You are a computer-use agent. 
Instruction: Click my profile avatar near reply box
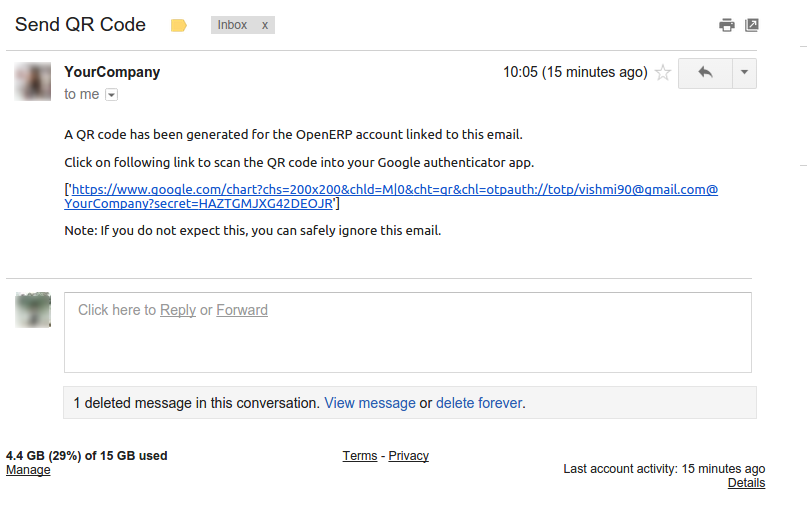pyautogui.click(x=33, y=310)
